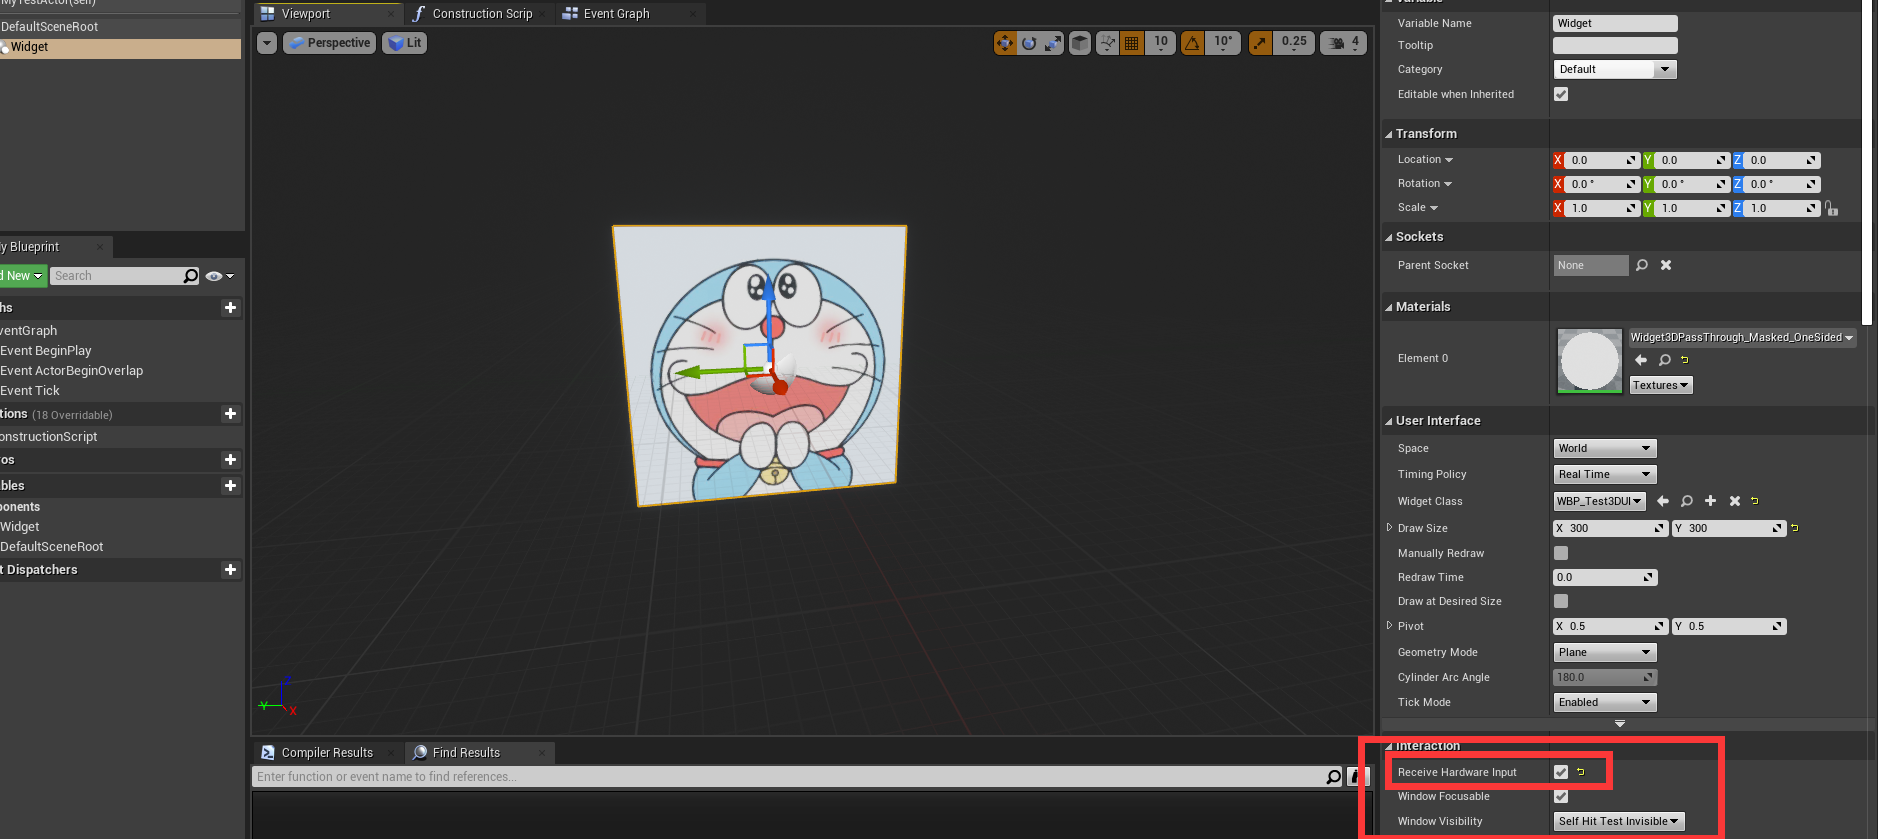This screenshot has width=1878, height=839.
Task: Click the Element 0 material thumbnail
Action: tap(1590, 361)
